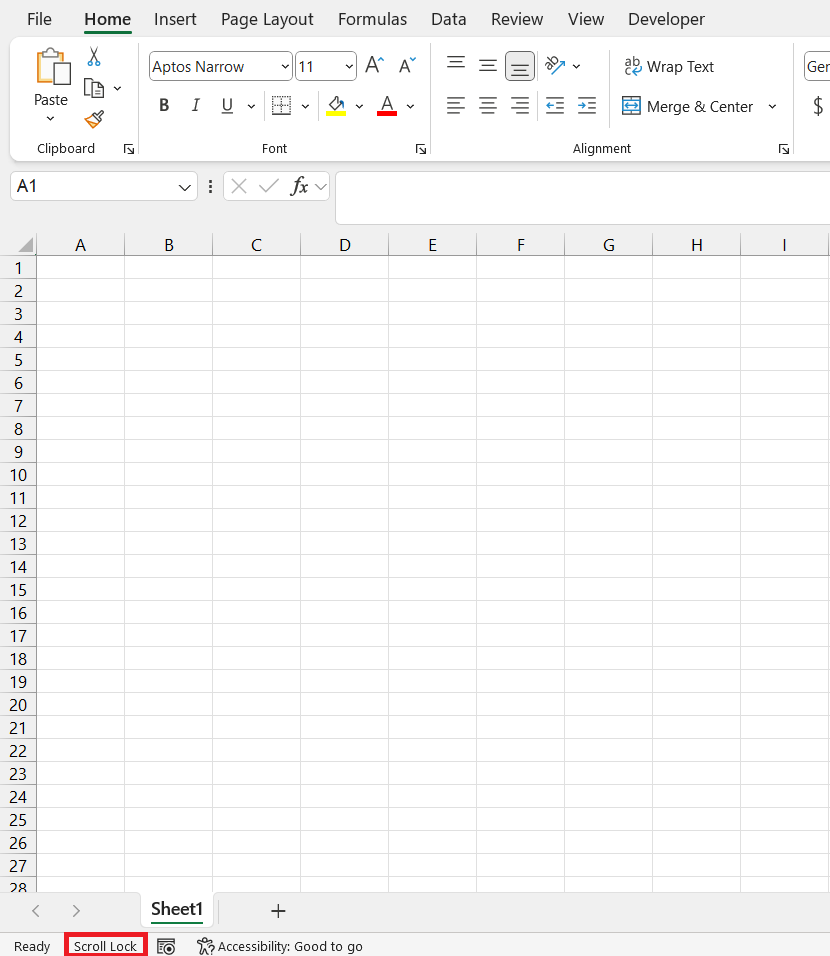Viewport: 830px width, 956px height.
Task: Open the Aptos Narrow font name dropdown
Action: point(285,66)
